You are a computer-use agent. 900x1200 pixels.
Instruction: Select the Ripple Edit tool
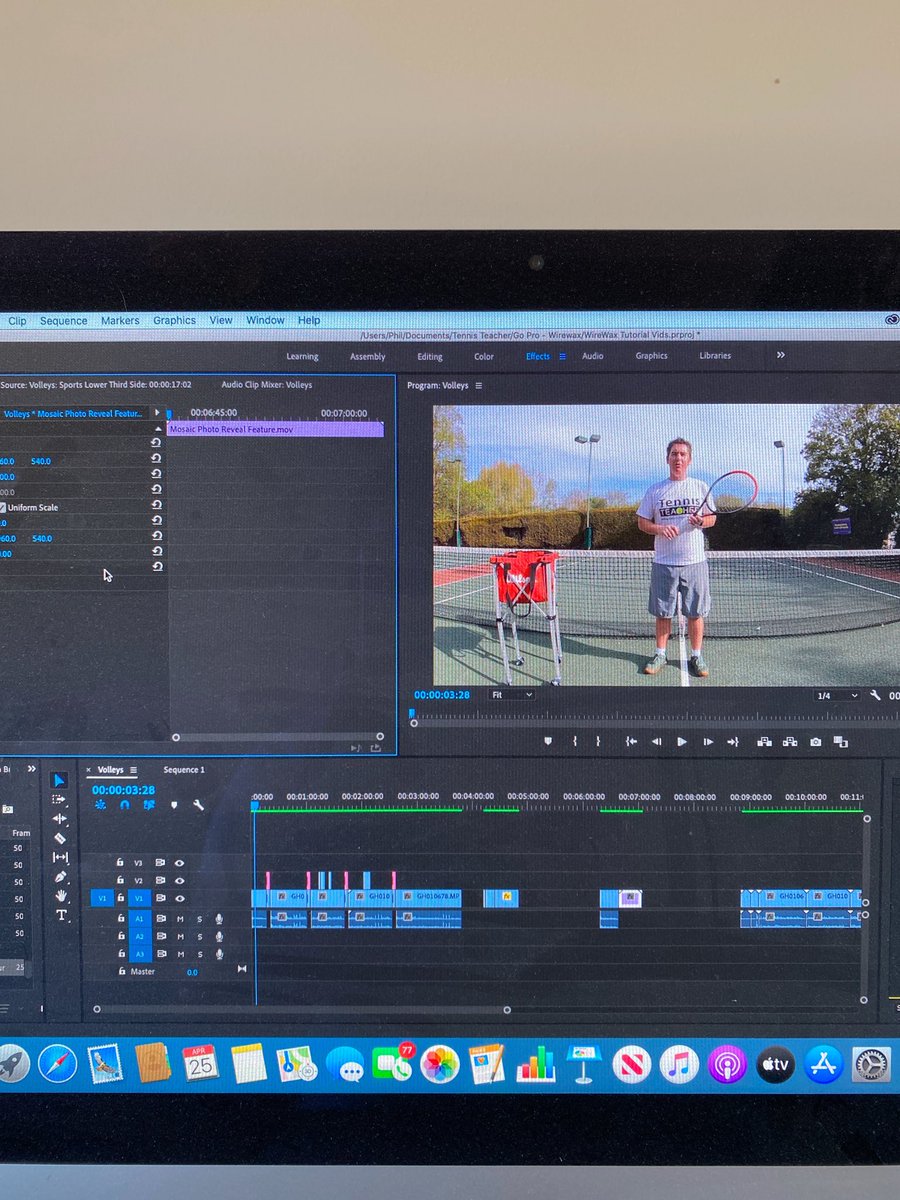59,819
